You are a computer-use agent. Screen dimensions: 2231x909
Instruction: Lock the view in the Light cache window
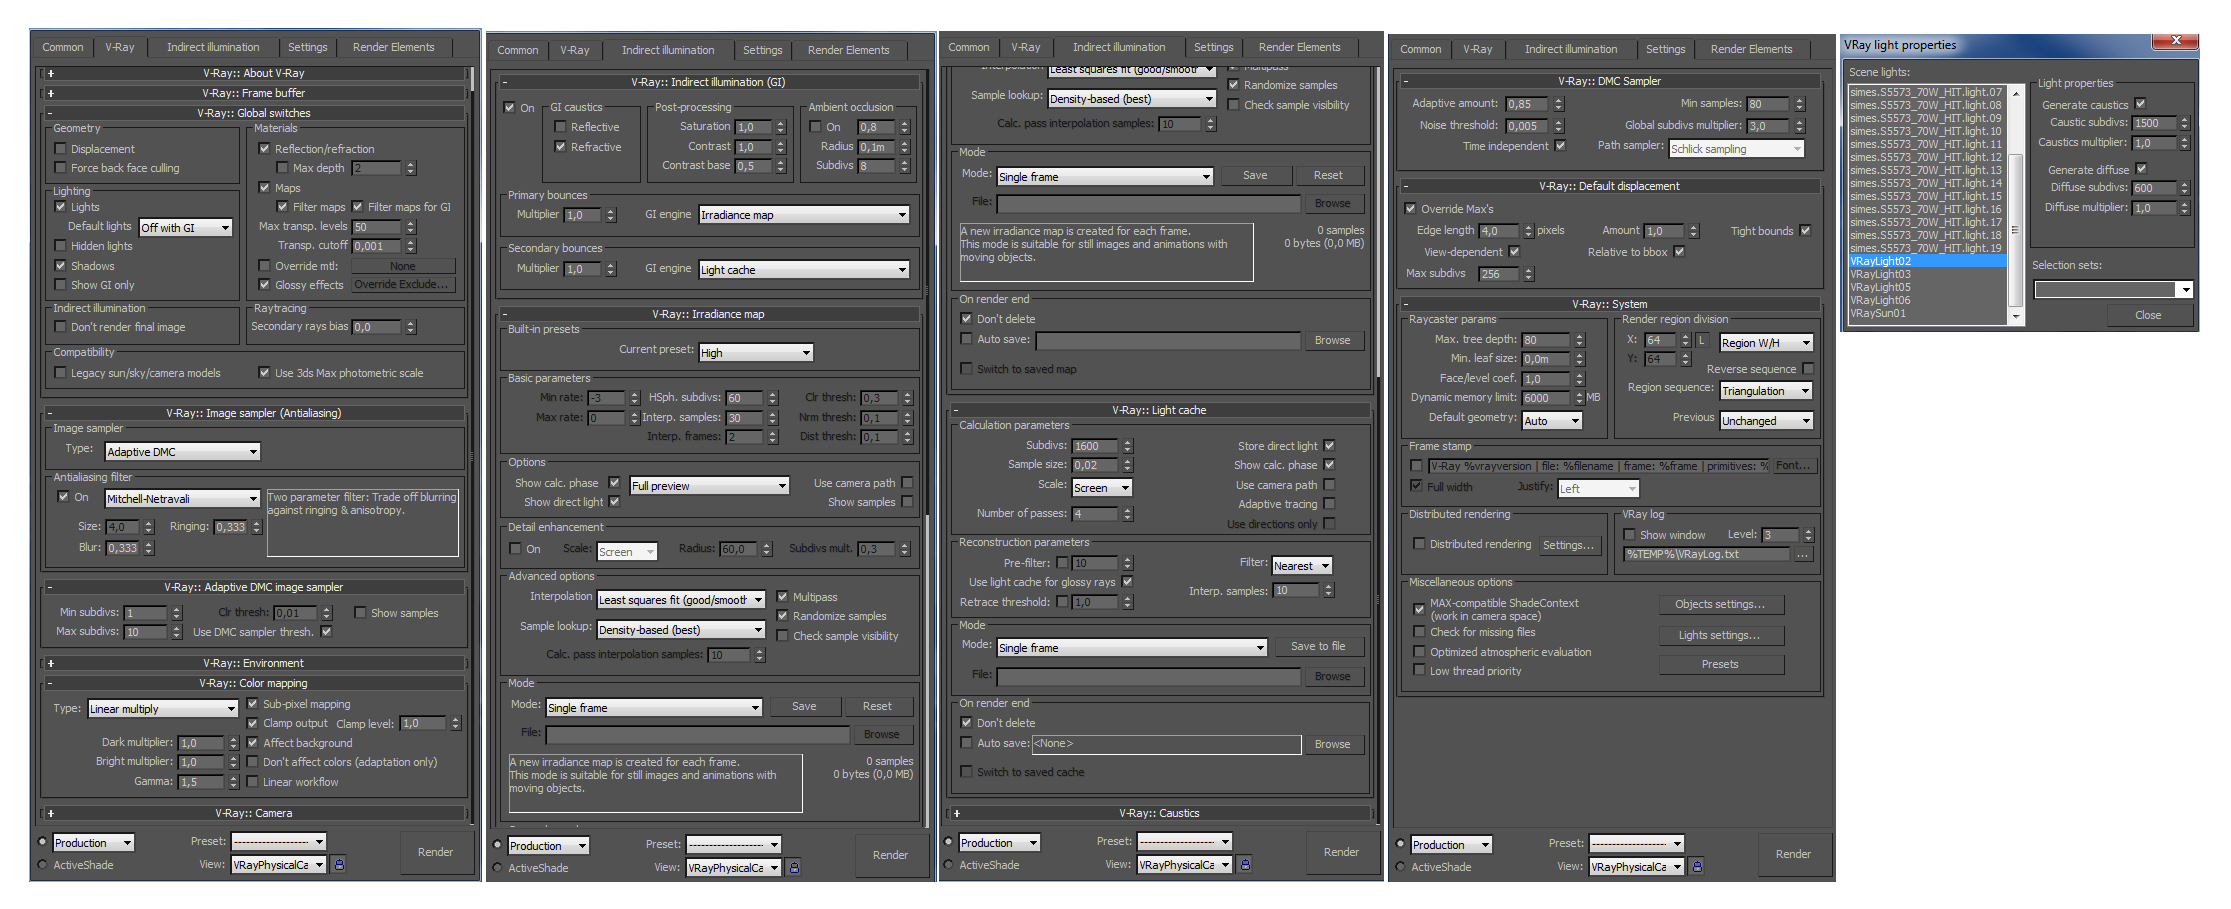[1245, 864]
